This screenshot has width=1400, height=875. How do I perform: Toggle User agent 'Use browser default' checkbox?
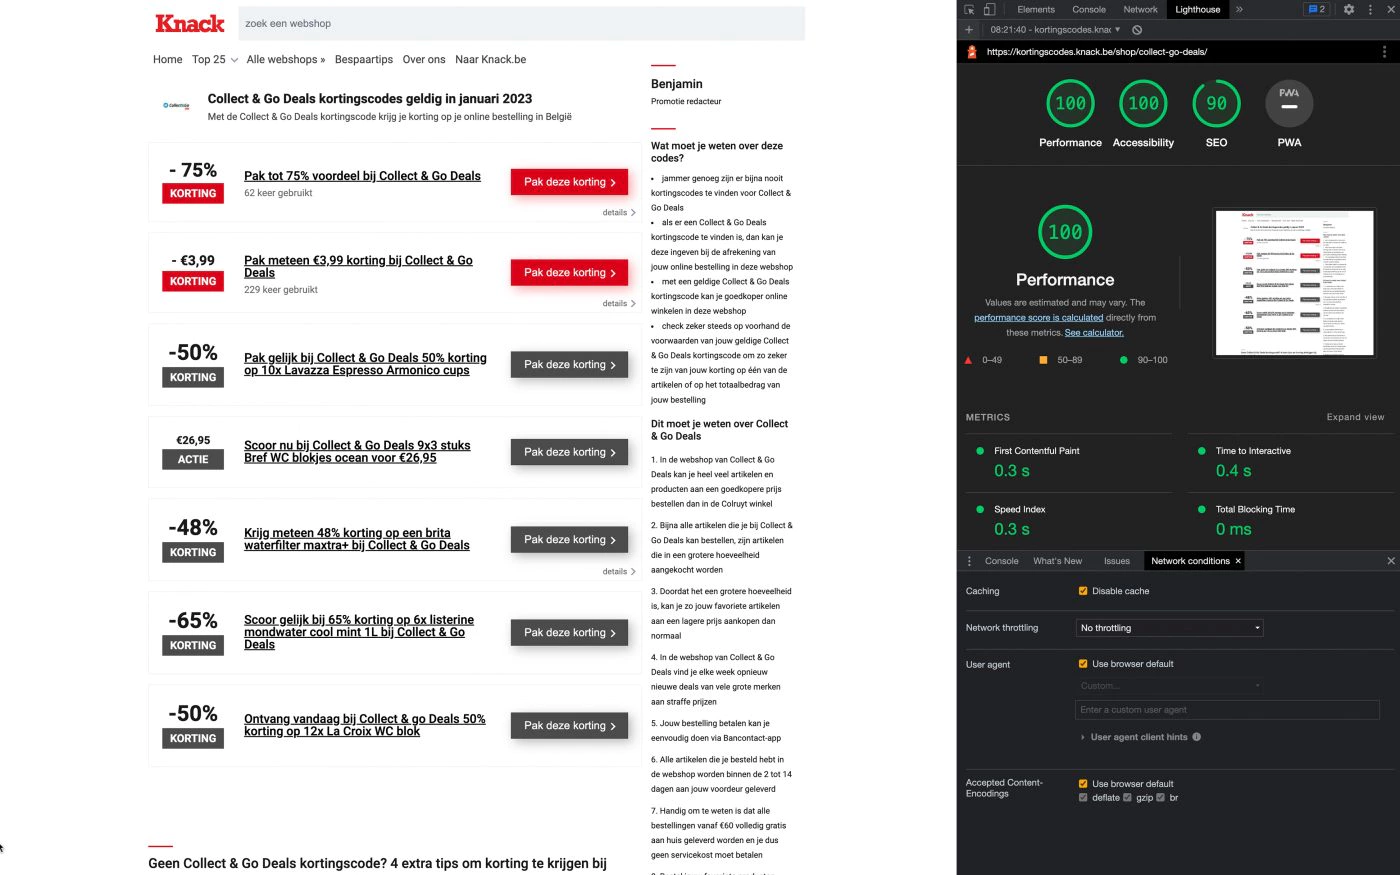pos(1083,664)
